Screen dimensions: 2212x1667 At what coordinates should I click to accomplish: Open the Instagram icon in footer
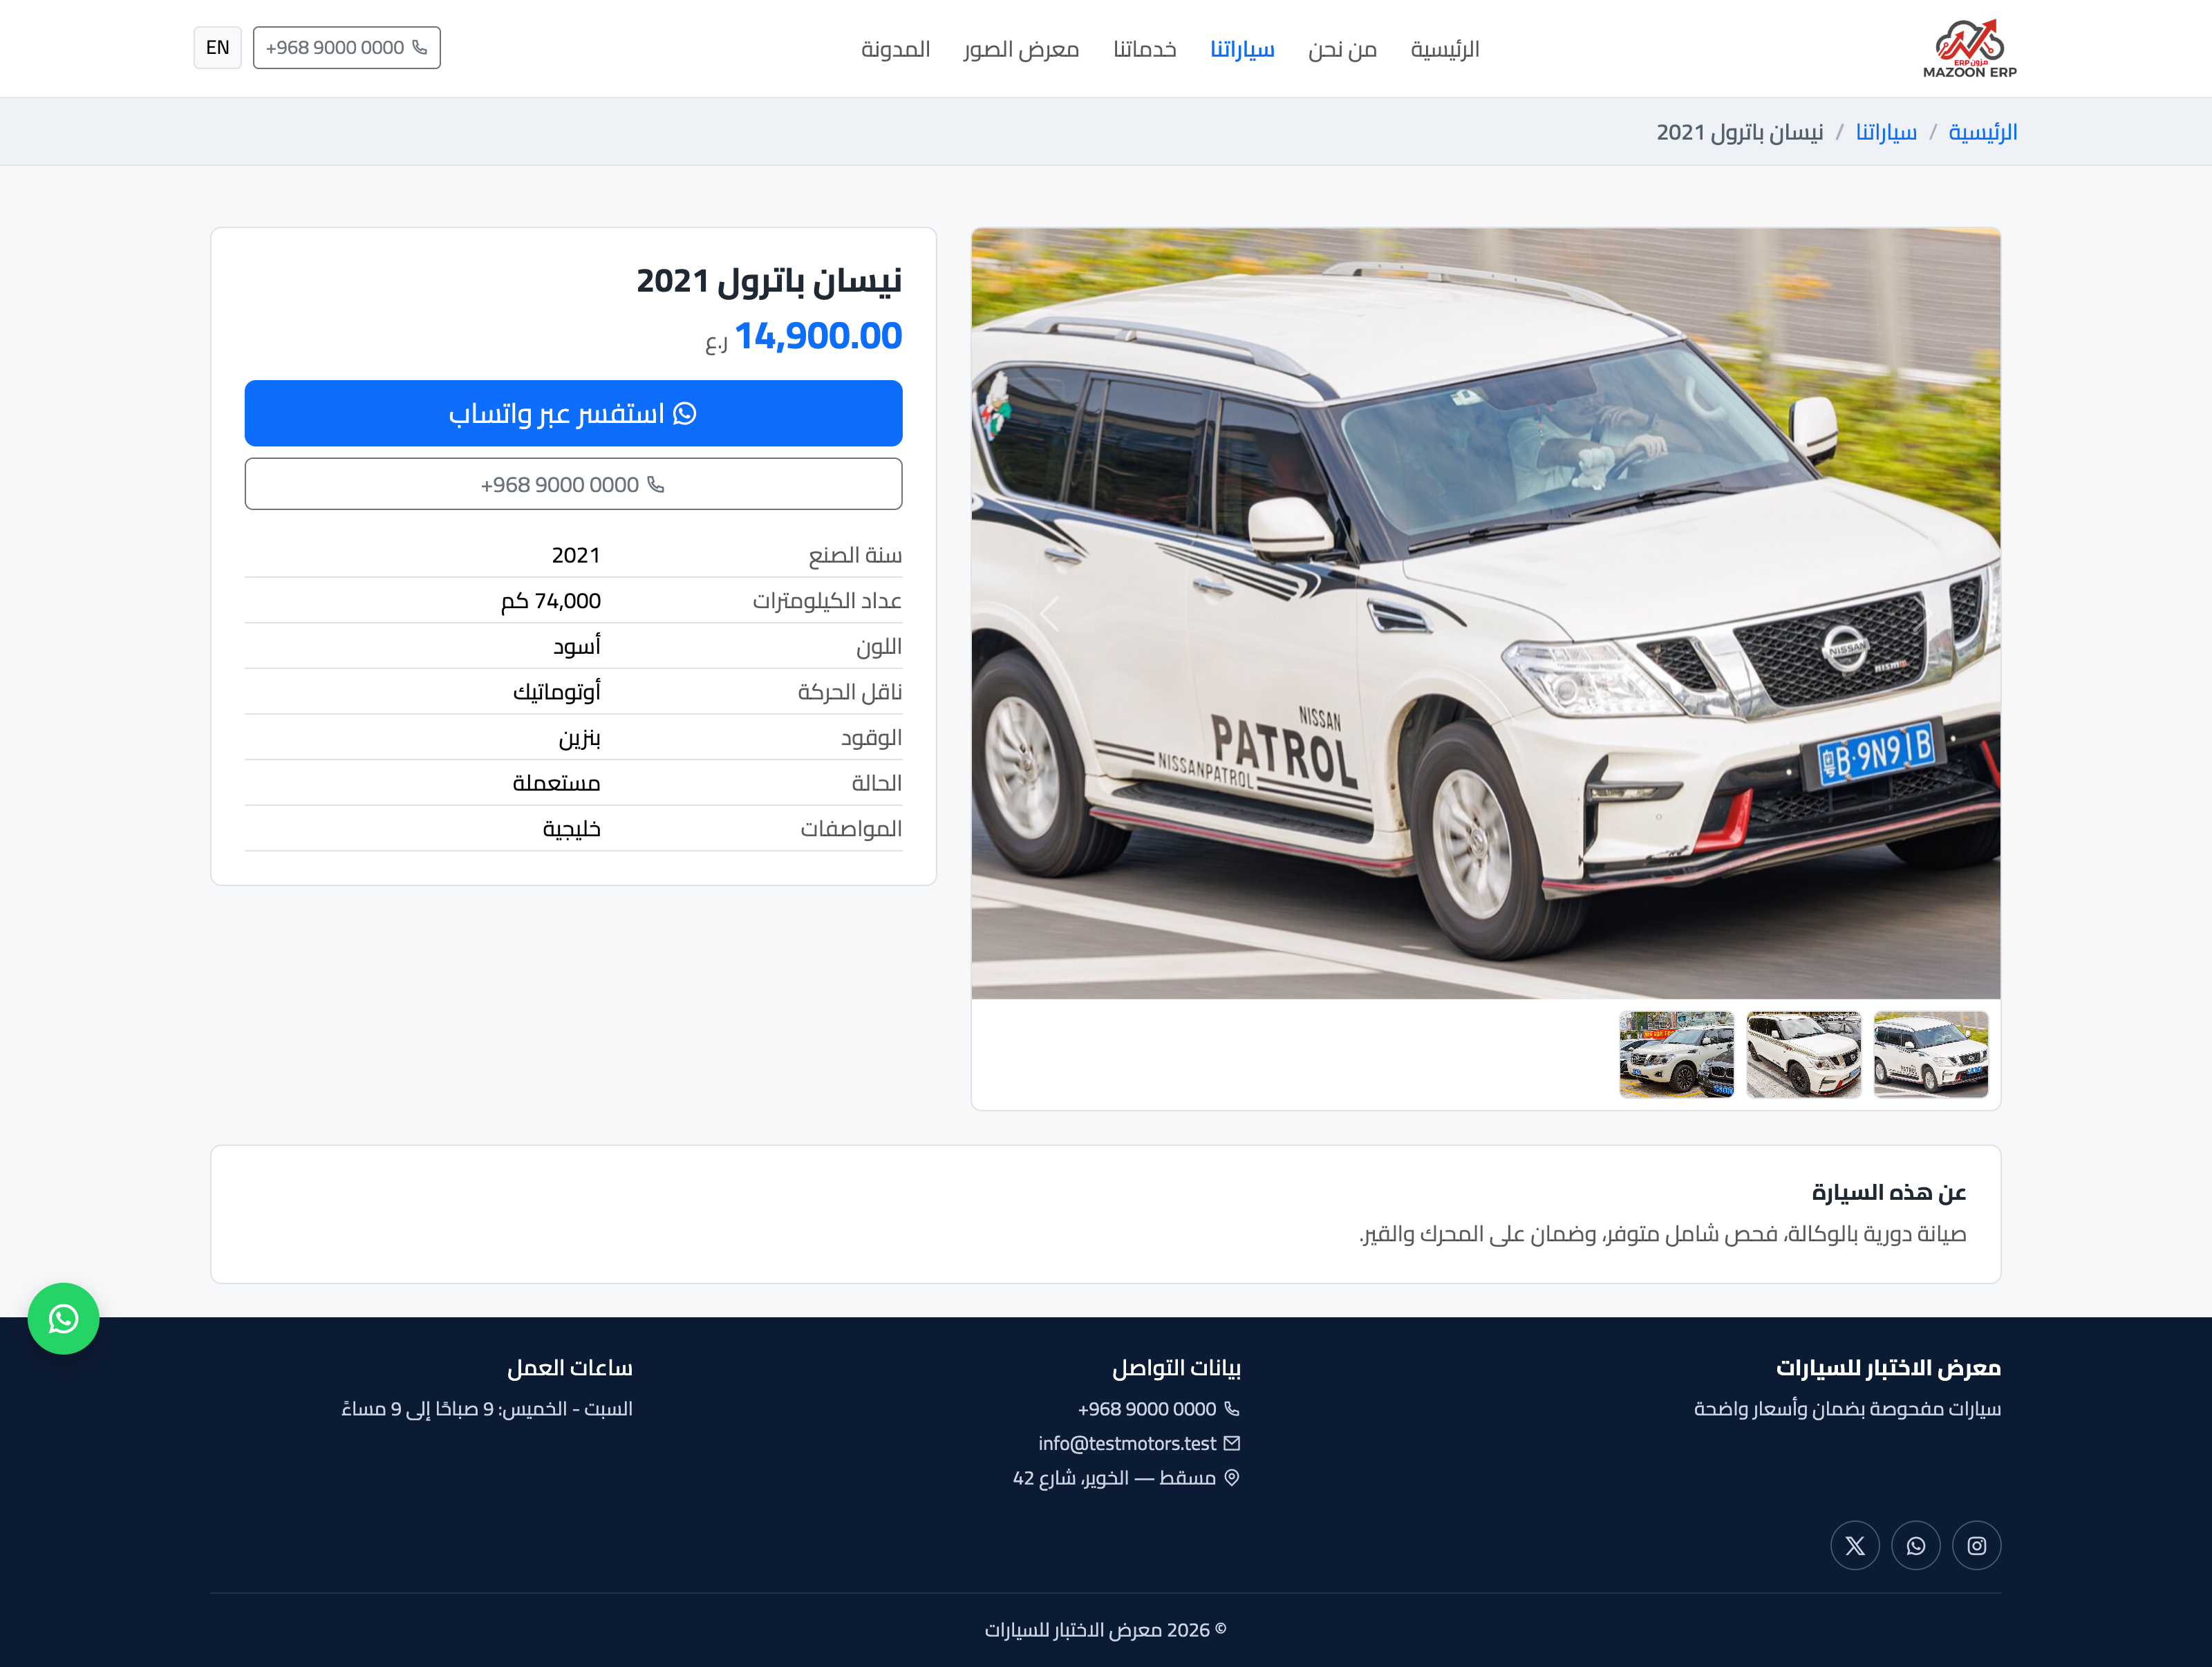(1976, 1545)
